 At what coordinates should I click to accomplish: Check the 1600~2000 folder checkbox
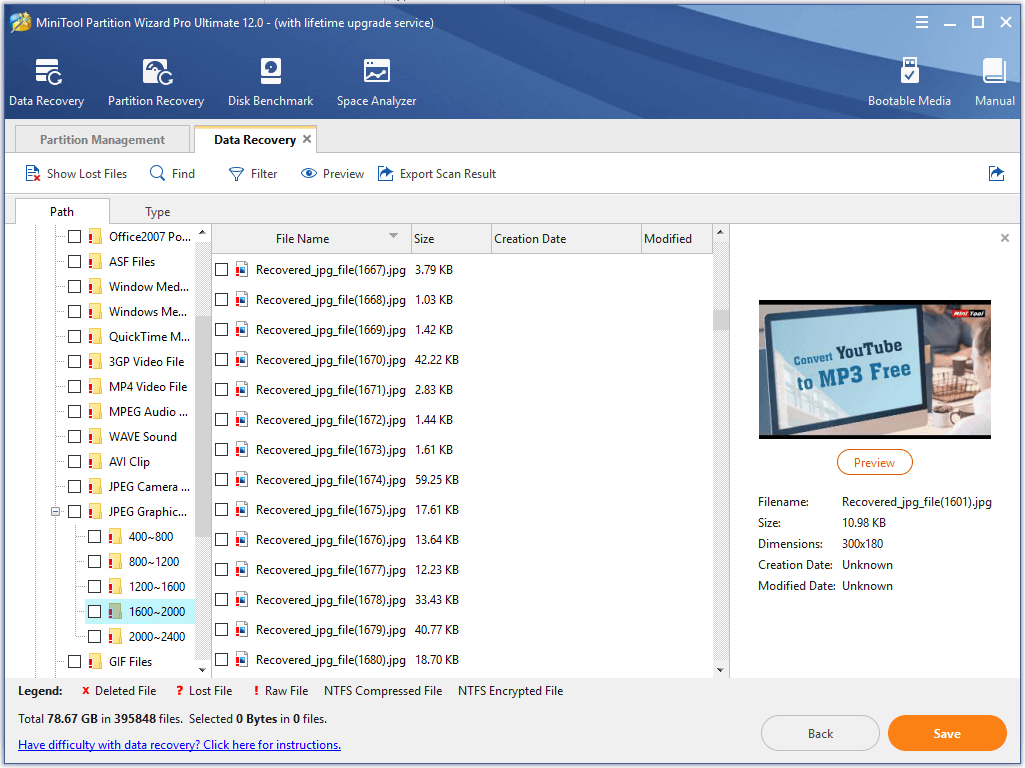(96, 611)
